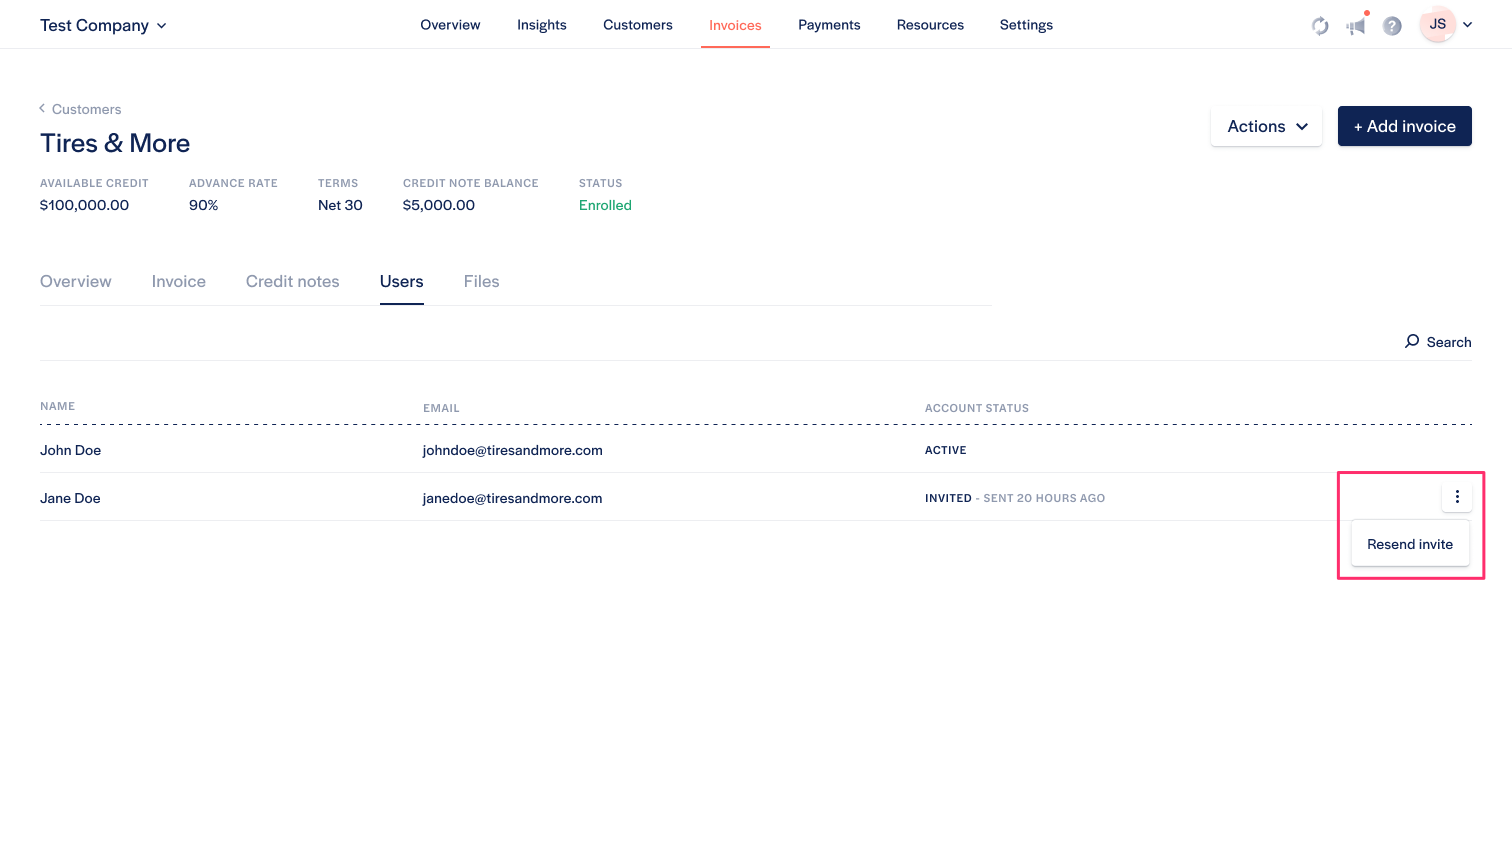Select the Invoice tab
The image size is (1512, 857).
coord(179,282)
